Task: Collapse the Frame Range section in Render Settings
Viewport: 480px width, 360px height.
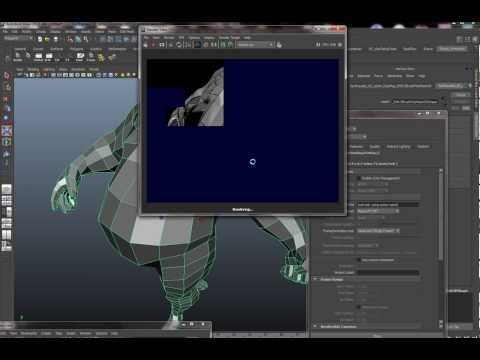Action: point(315,279)
